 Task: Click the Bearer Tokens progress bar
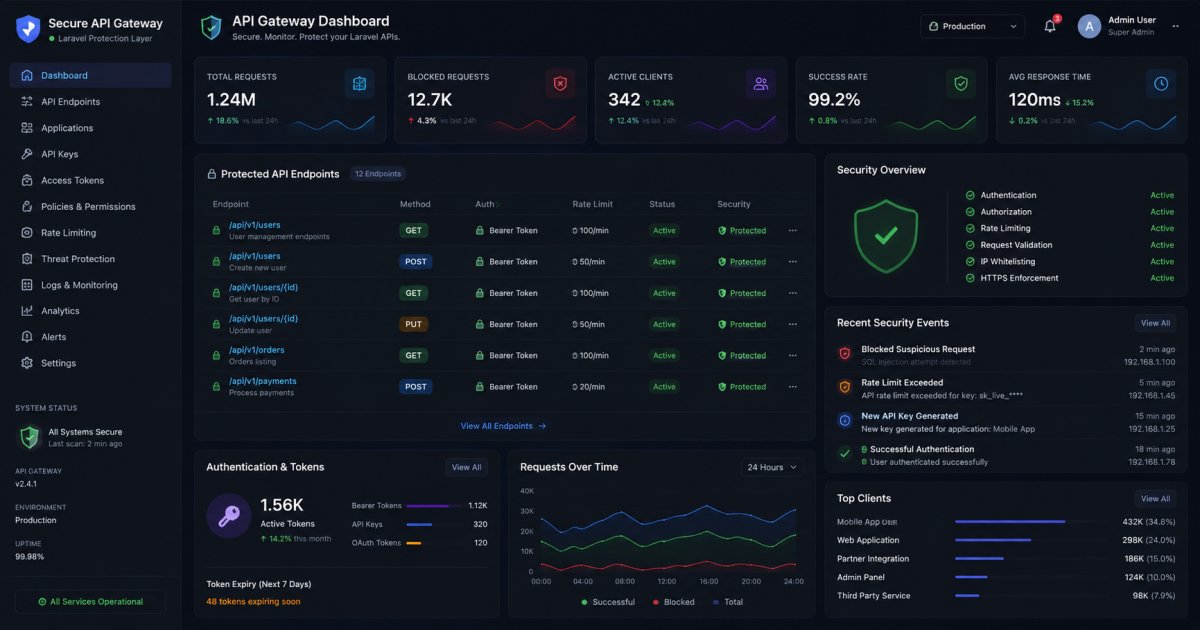(x=434, y=506)
